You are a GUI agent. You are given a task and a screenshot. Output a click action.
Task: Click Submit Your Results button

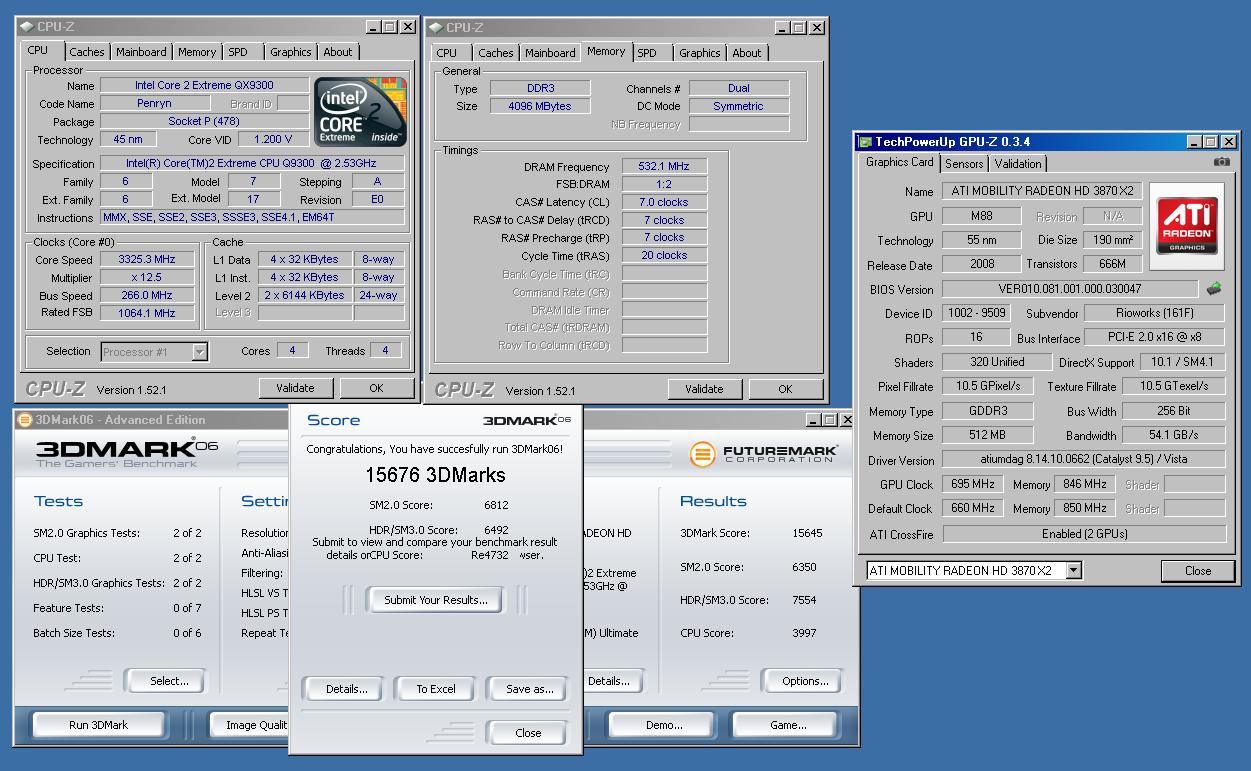click(x=436, y=600)
